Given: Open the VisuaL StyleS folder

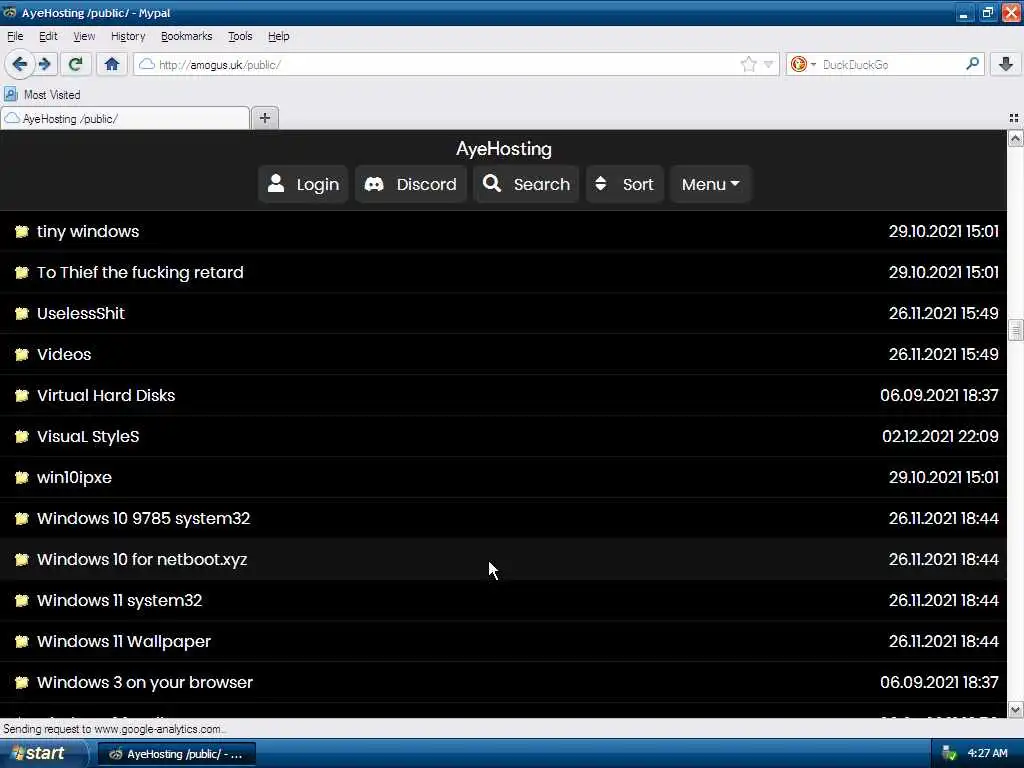Looking at the screenshot, I should 88,436.
